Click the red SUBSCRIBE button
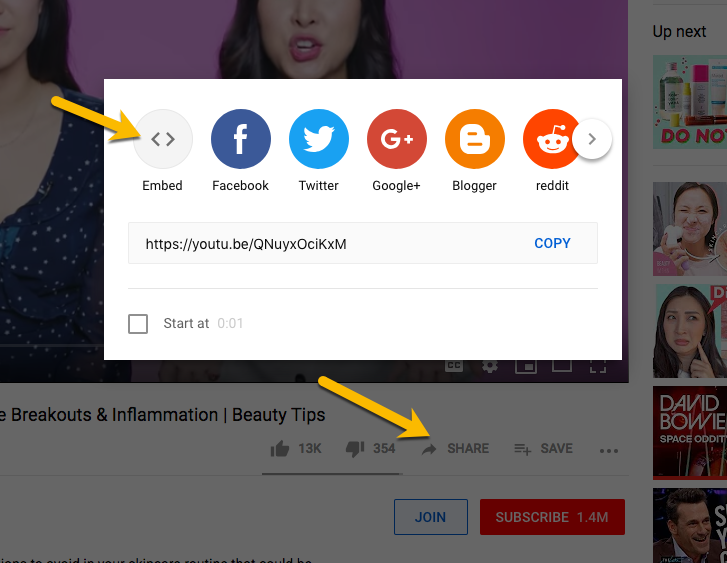 [x=552, y=518]
